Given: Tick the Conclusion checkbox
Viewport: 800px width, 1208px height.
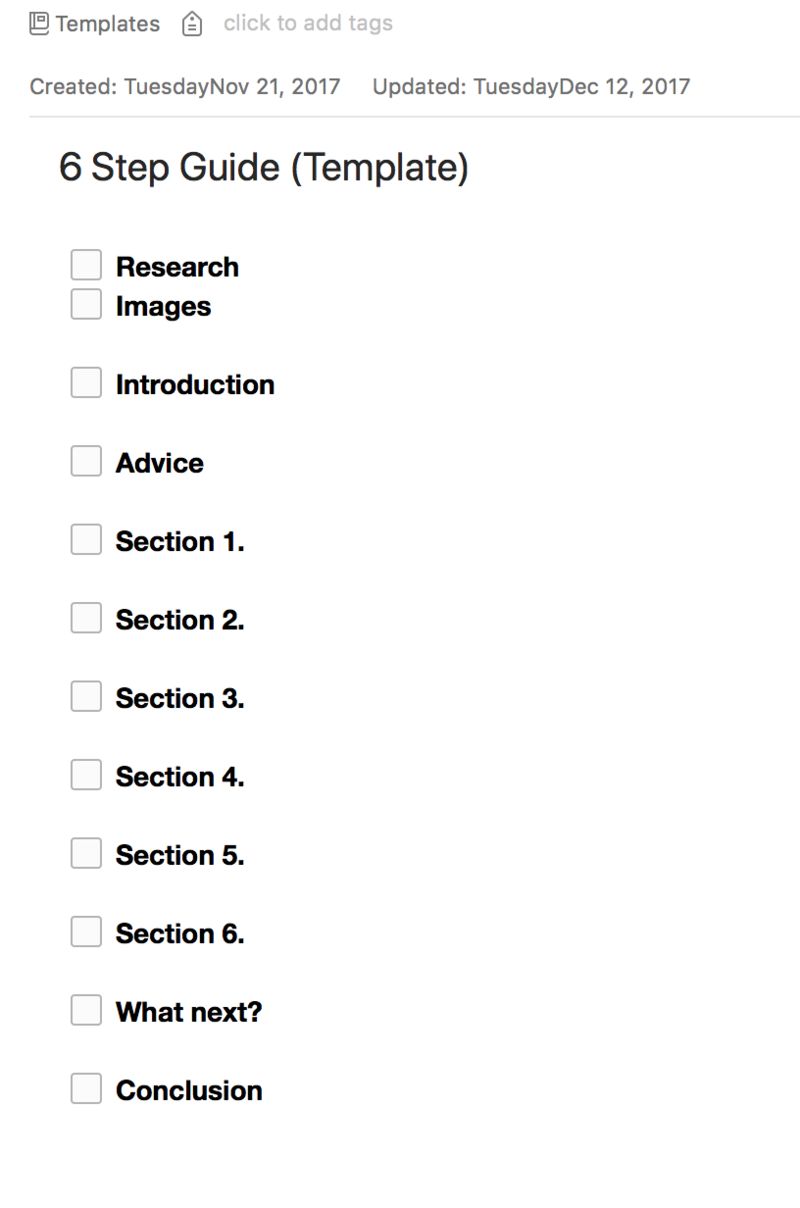Looking at the screenshot, I should tap(86, 1088).
